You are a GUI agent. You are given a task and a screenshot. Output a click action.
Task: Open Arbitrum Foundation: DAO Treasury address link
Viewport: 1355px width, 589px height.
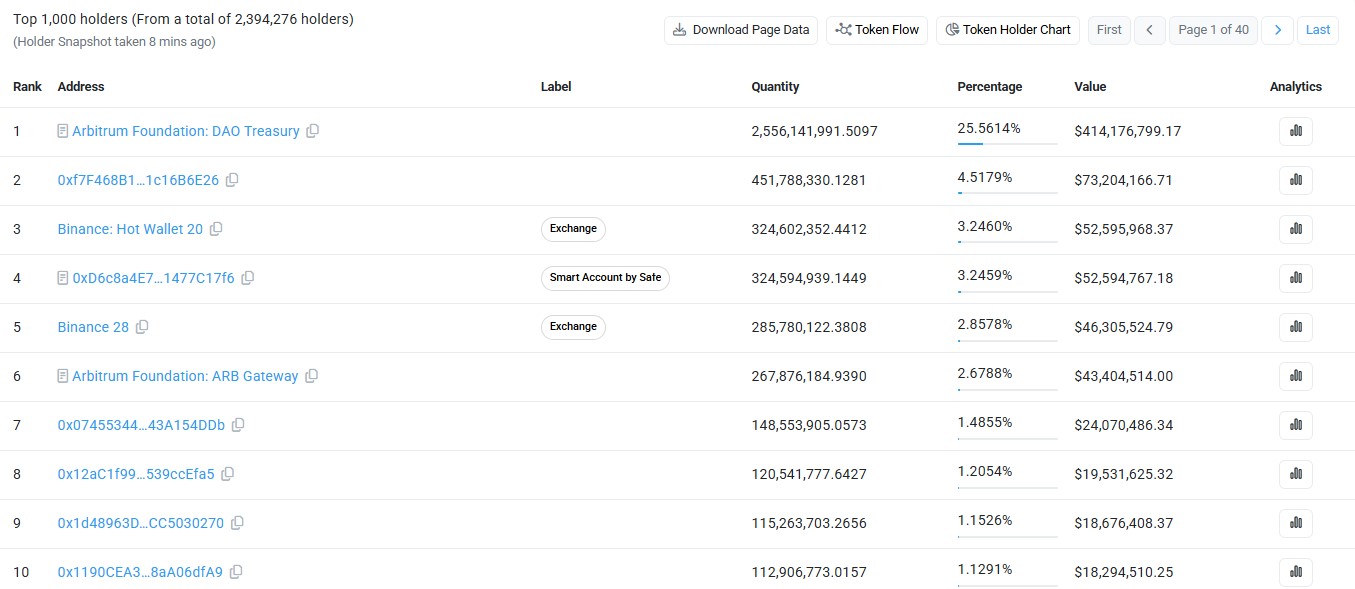tap(186, 131)
